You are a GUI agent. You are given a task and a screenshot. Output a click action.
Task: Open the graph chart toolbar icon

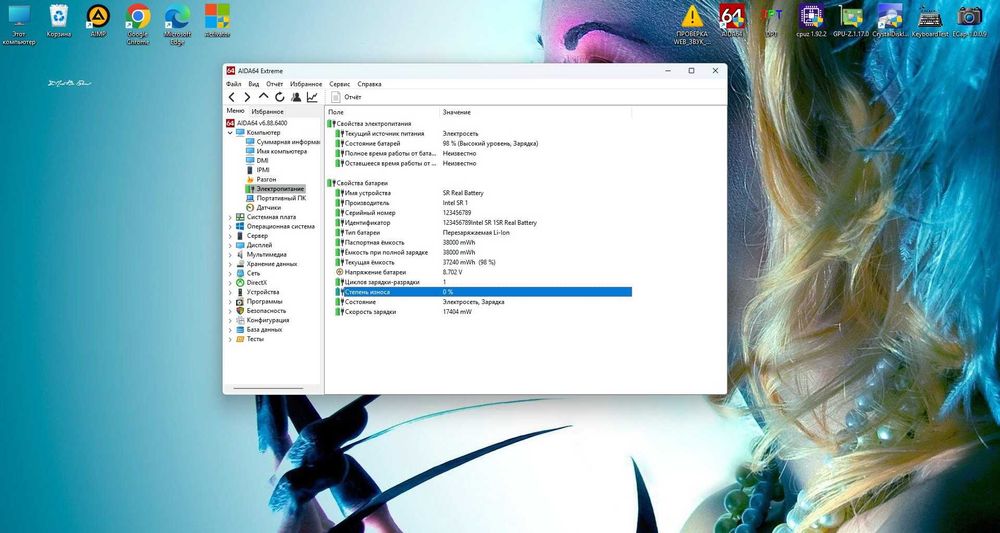point(312,97)
